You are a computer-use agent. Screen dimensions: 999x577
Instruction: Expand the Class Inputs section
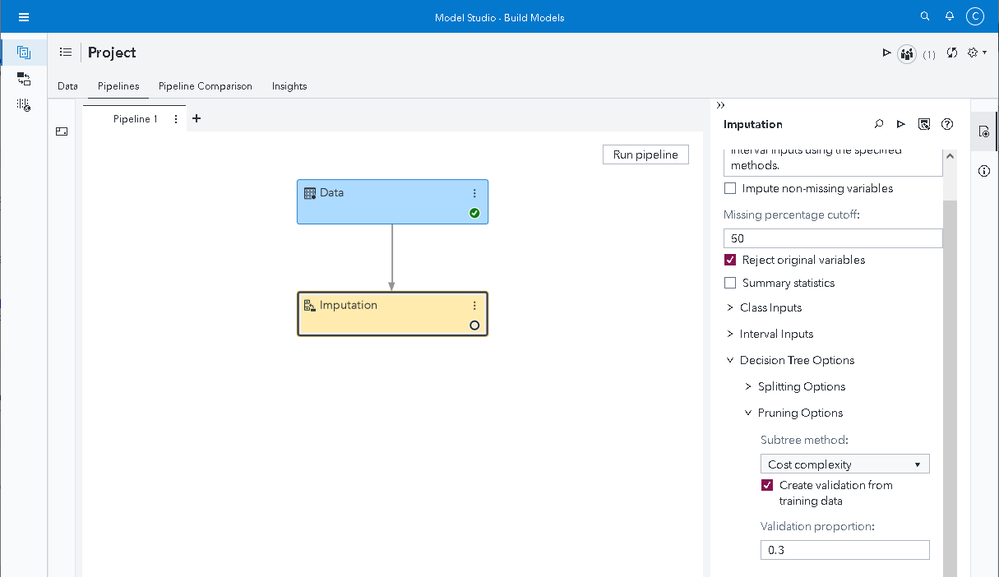[730, 308]
